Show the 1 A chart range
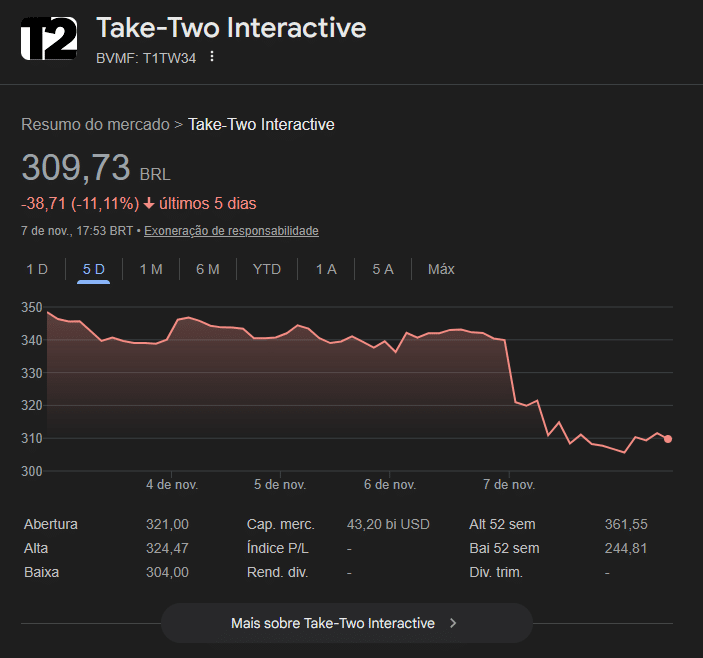 point(326,269)
